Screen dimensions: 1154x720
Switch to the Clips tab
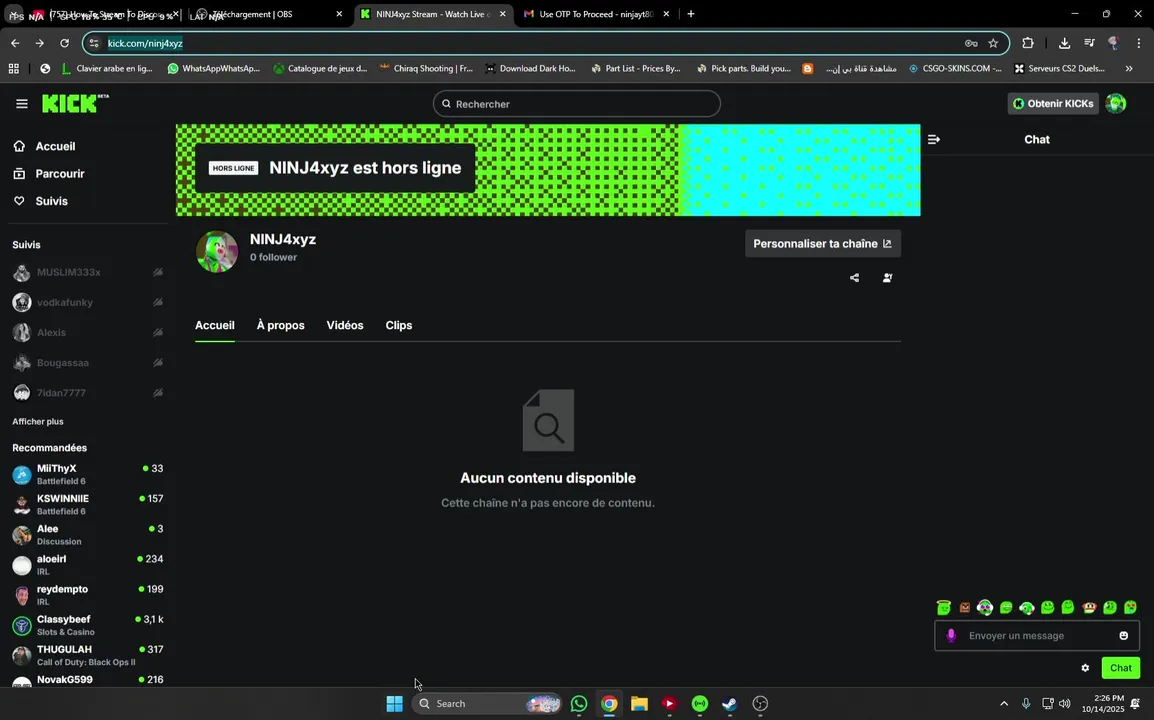399,325
